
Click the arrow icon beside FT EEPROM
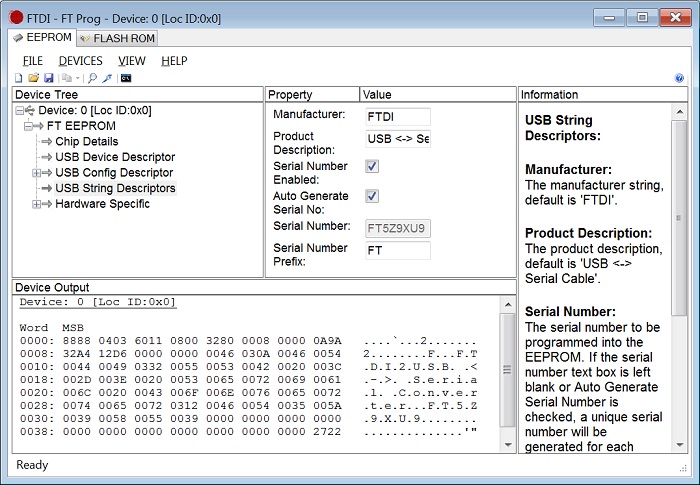(38, 126)
